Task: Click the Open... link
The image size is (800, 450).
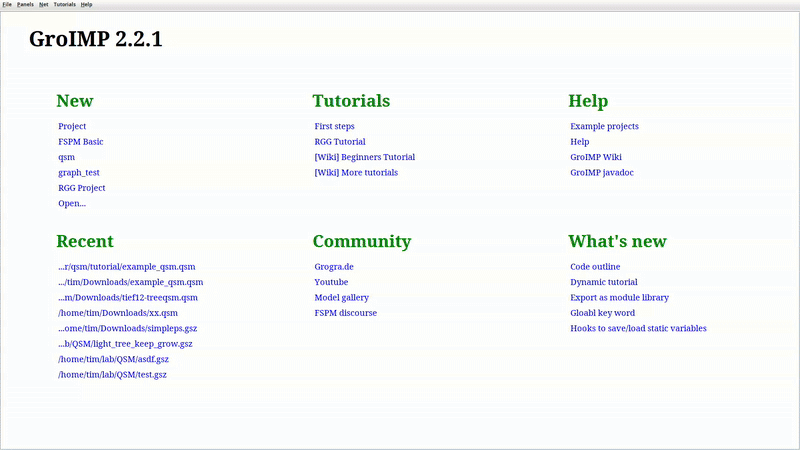Action: 72,203
